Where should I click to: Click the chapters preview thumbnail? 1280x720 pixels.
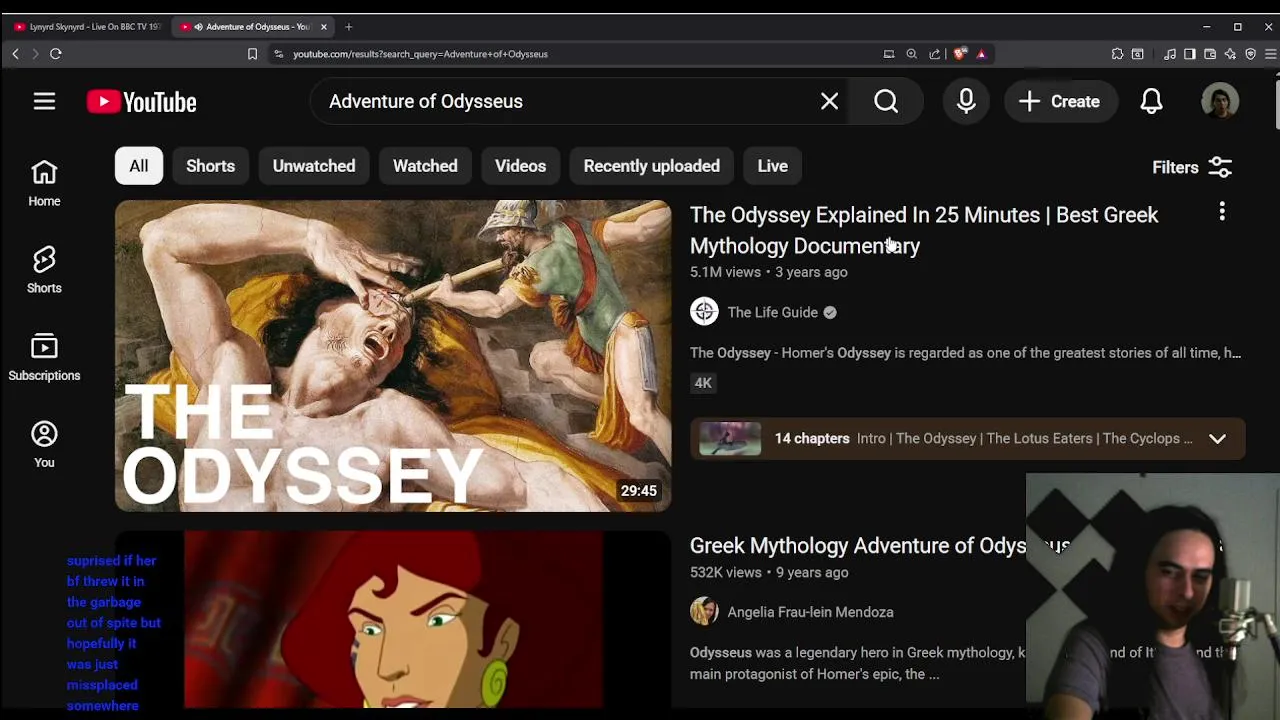(x=730, y=439)
